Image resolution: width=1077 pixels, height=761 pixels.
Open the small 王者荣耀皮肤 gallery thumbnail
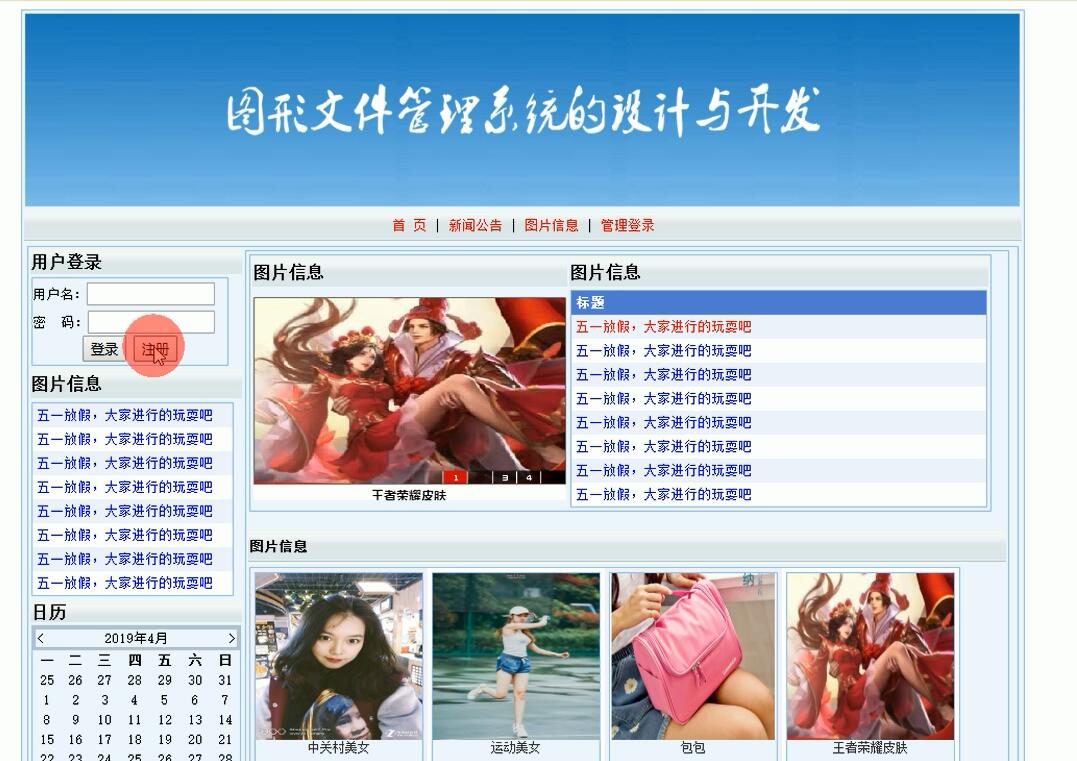point(870,656)
